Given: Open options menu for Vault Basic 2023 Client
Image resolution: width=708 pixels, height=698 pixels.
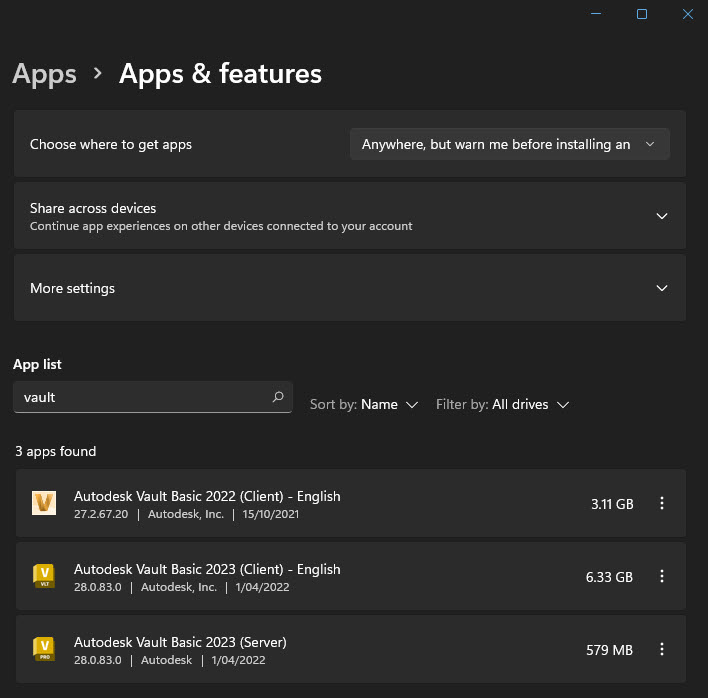Looking at the screenshot, I should (x=661, y=576).
